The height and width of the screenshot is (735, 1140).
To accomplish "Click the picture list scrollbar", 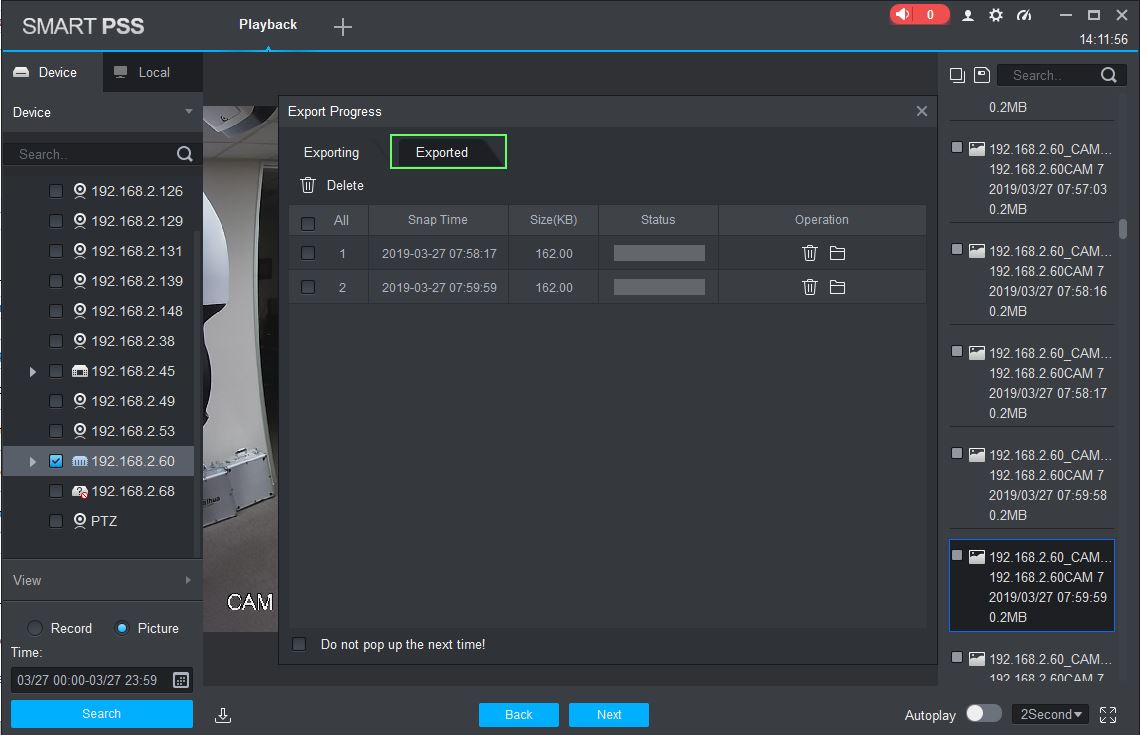I will coord(1123,229).
